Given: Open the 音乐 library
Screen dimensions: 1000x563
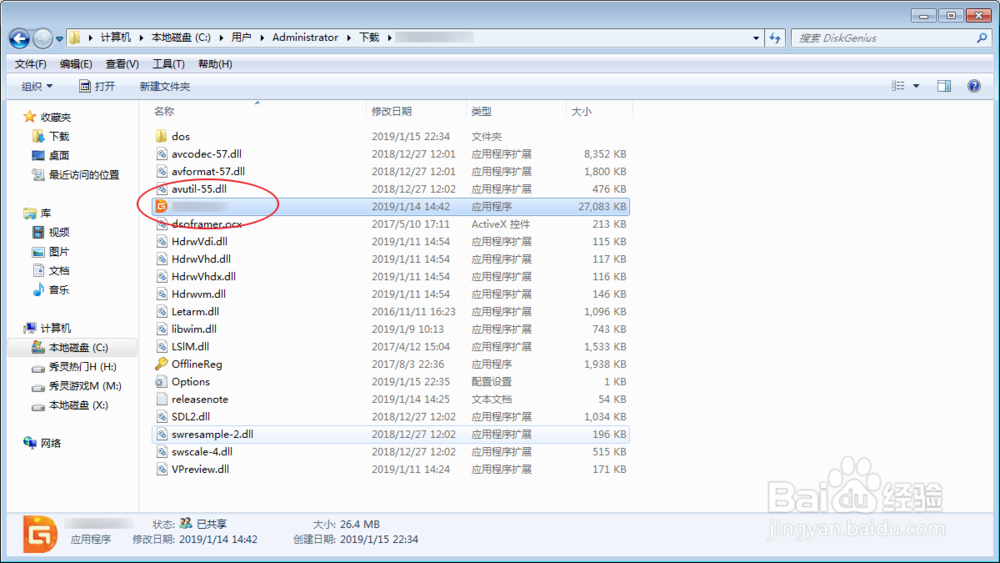Looking at the screenshot, I should pyautogui.click(x=51, y=289).
